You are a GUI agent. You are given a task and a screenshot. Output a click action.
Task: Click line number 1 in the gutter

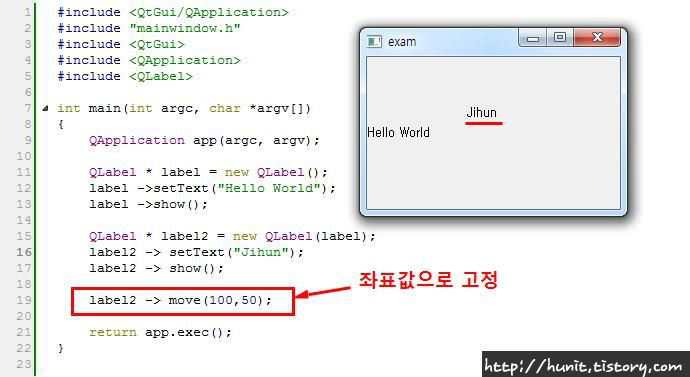pos(28,12)
